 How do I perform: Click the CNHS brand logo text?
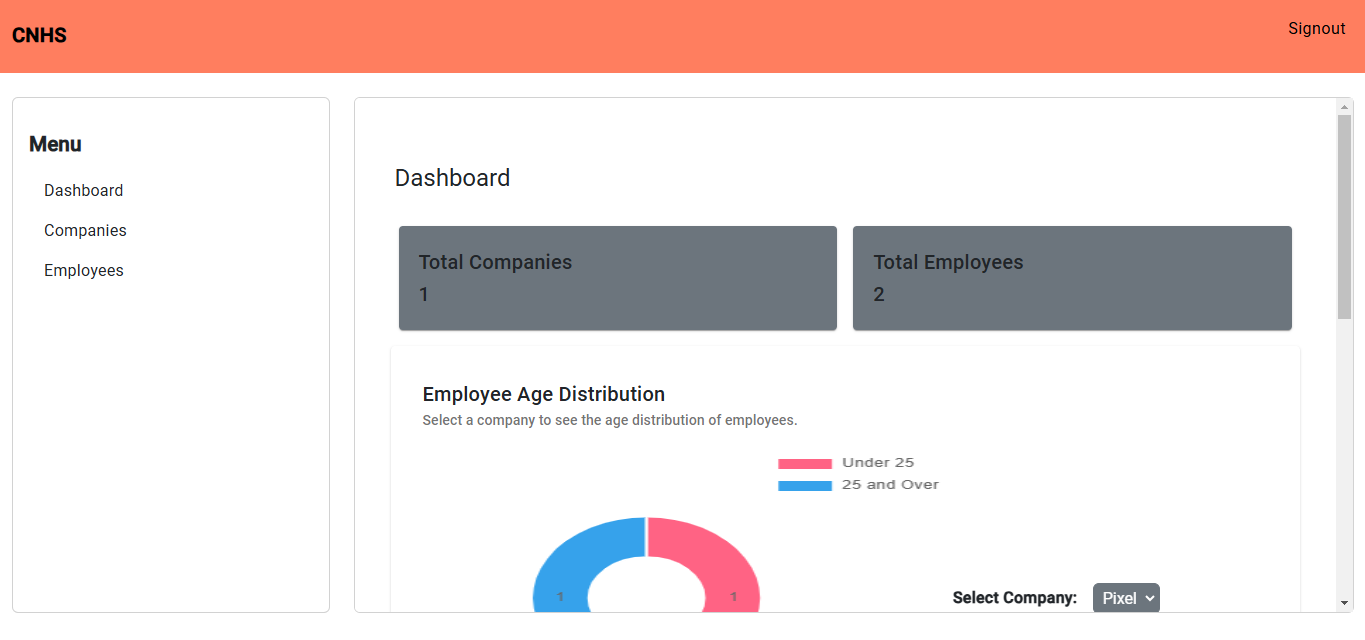pyautogui.click(x=39, y=36)
